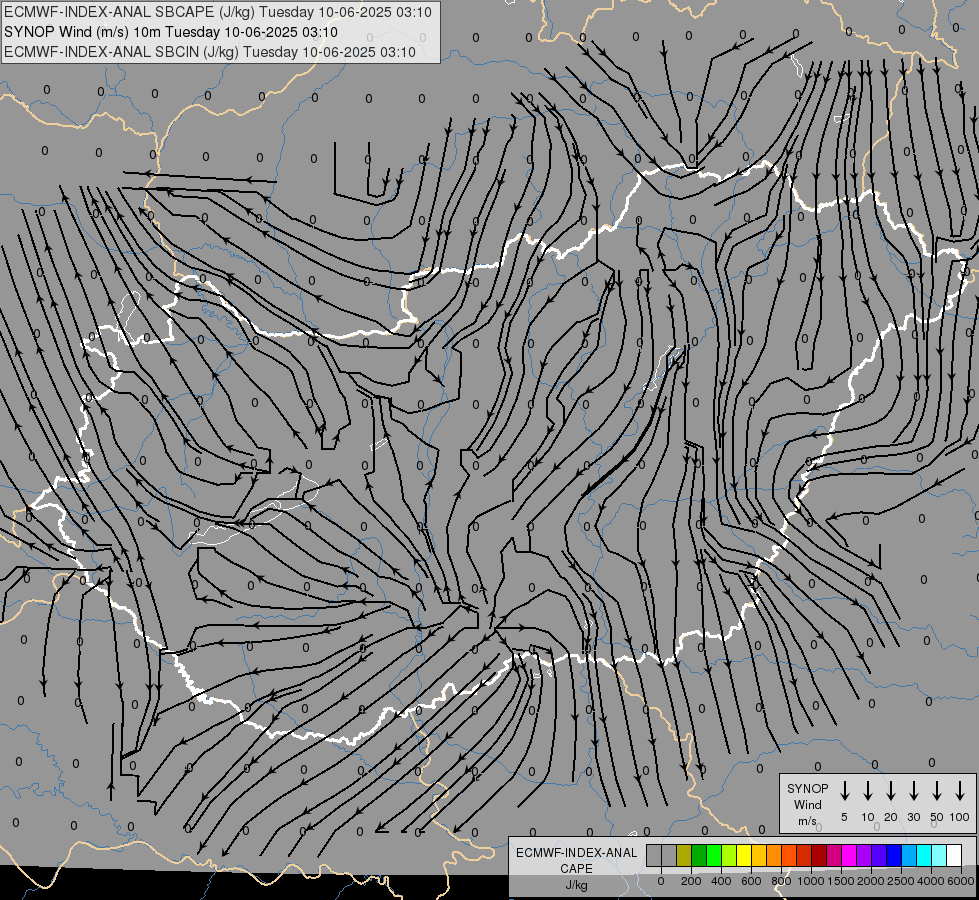Pick the pure blue swatch before 2500

click(895, 855)
